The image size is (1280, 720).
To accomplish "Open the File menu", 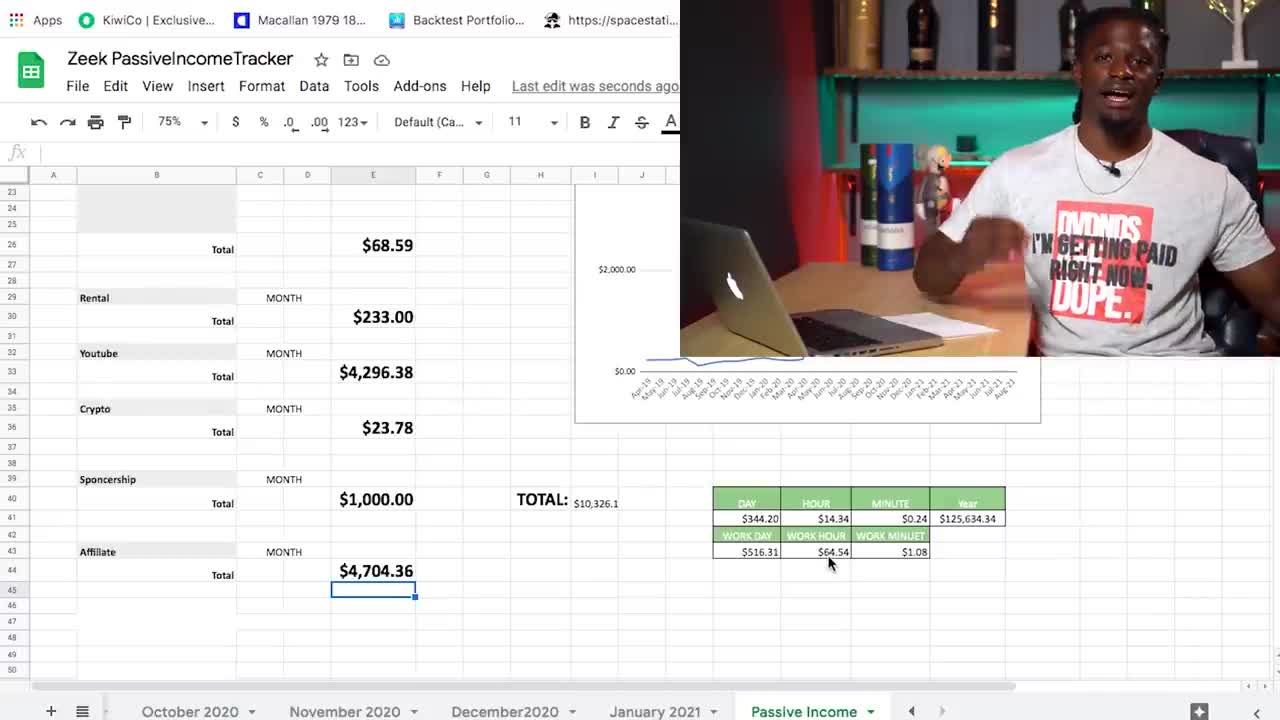I will tap(77, 86).
